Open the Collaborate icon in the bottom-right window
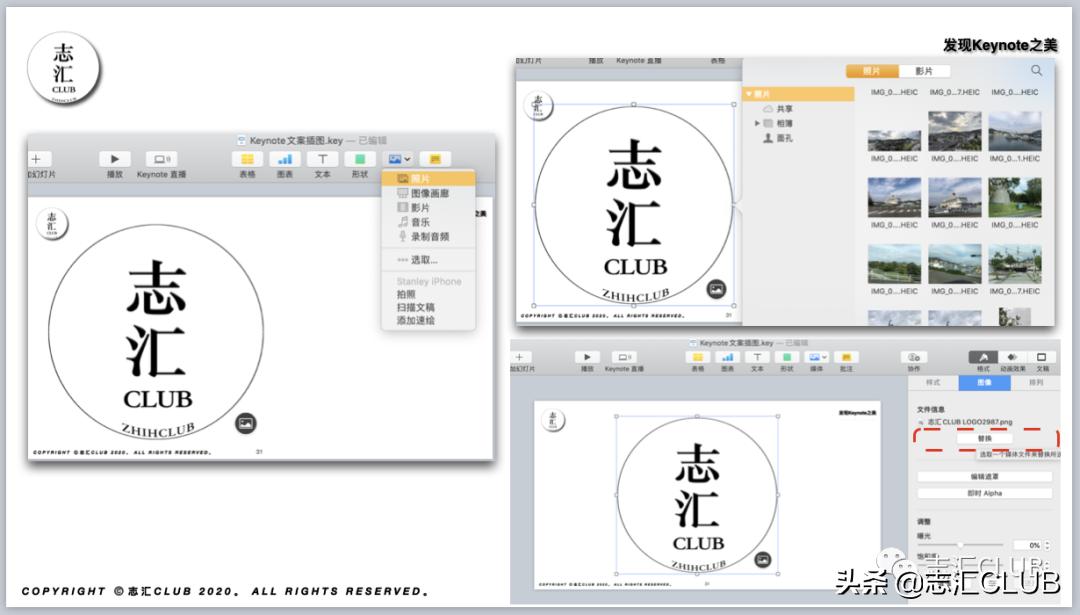The image size is (1080, 615). [x=912, y=357]
